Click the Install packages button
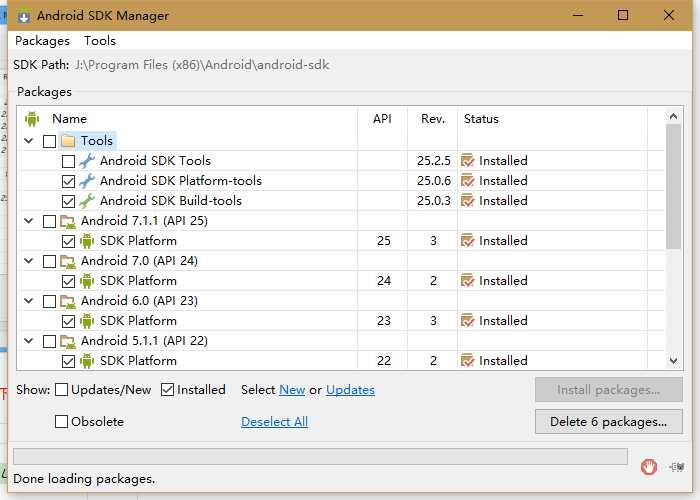 pos(608,390)
